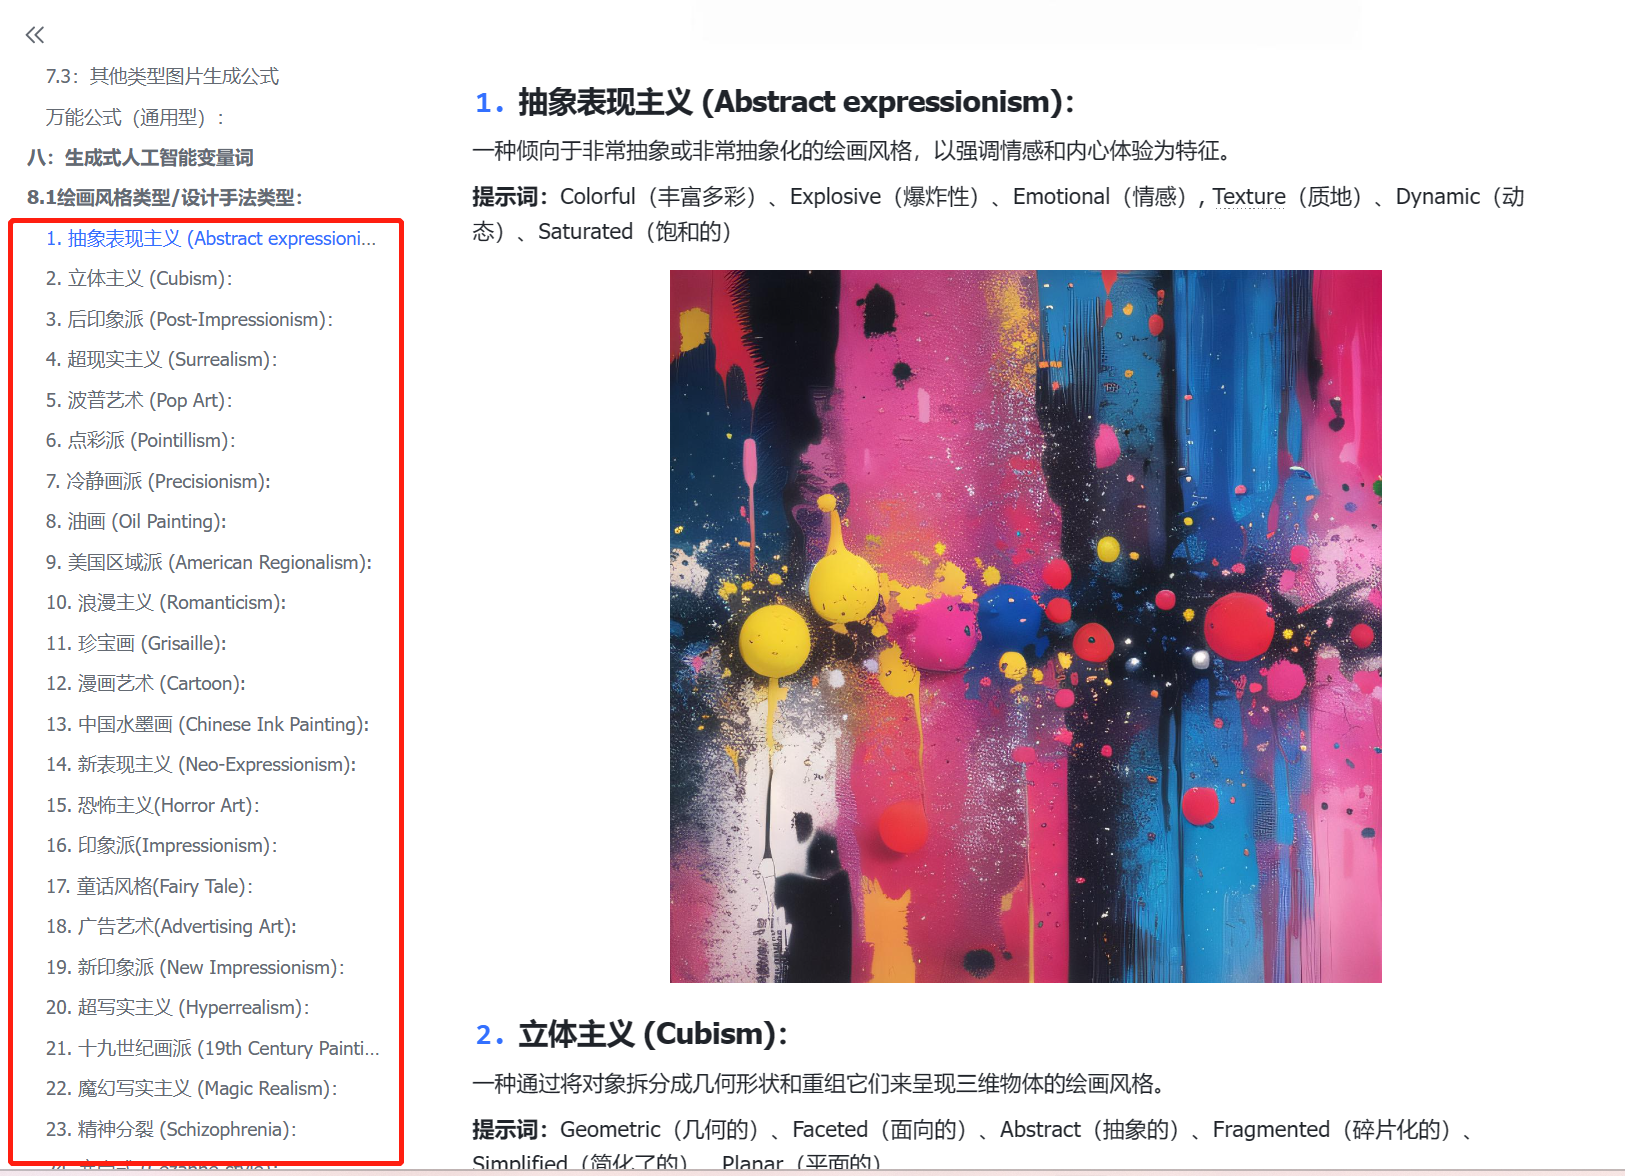The height and width of the screenshot is (1176, 1625).
Task: Select 油画 (Oil Painting) in outline
Action: pos(136,521)
